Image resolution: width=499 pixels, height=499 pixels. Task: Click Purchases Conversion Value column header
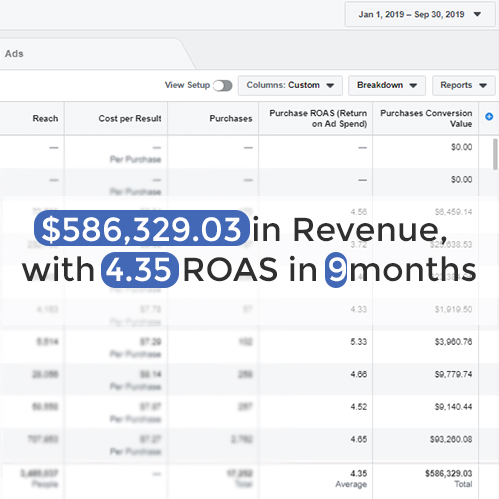(426, 118)
